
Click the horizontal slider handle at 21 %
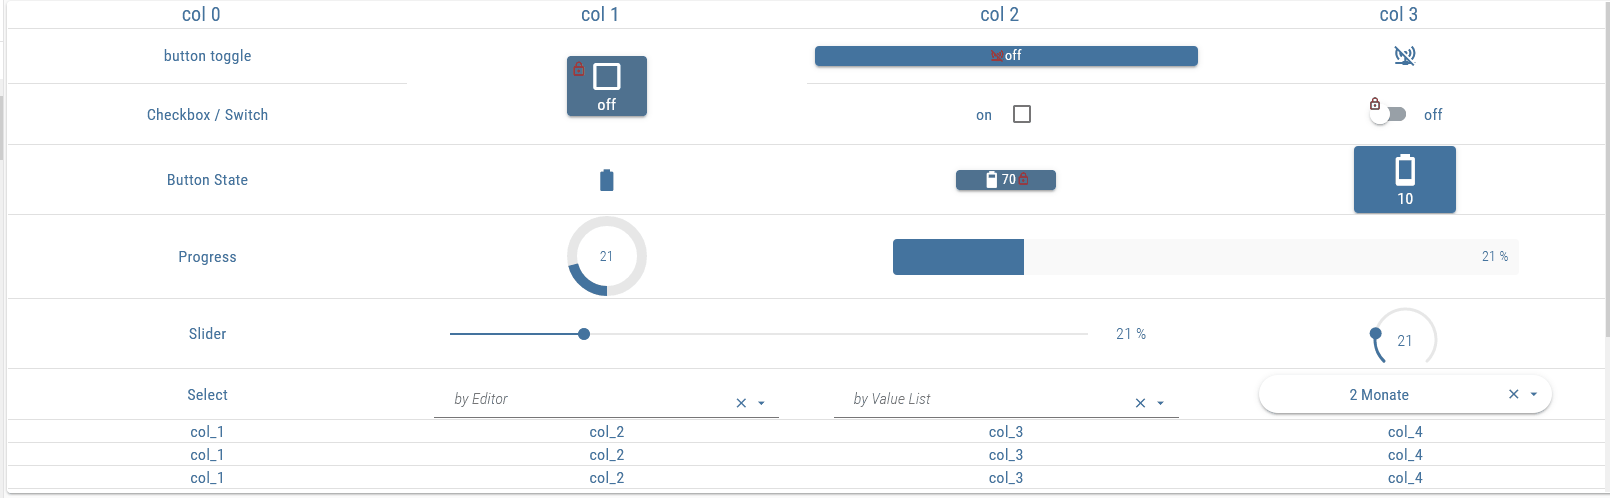pyautogui.click(x=584, y=334)
